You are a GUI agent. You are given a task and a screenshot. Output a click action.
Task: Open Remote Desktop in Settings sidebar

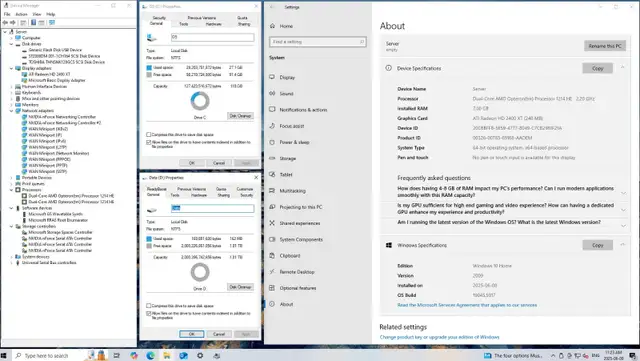(x=297, y=272)
